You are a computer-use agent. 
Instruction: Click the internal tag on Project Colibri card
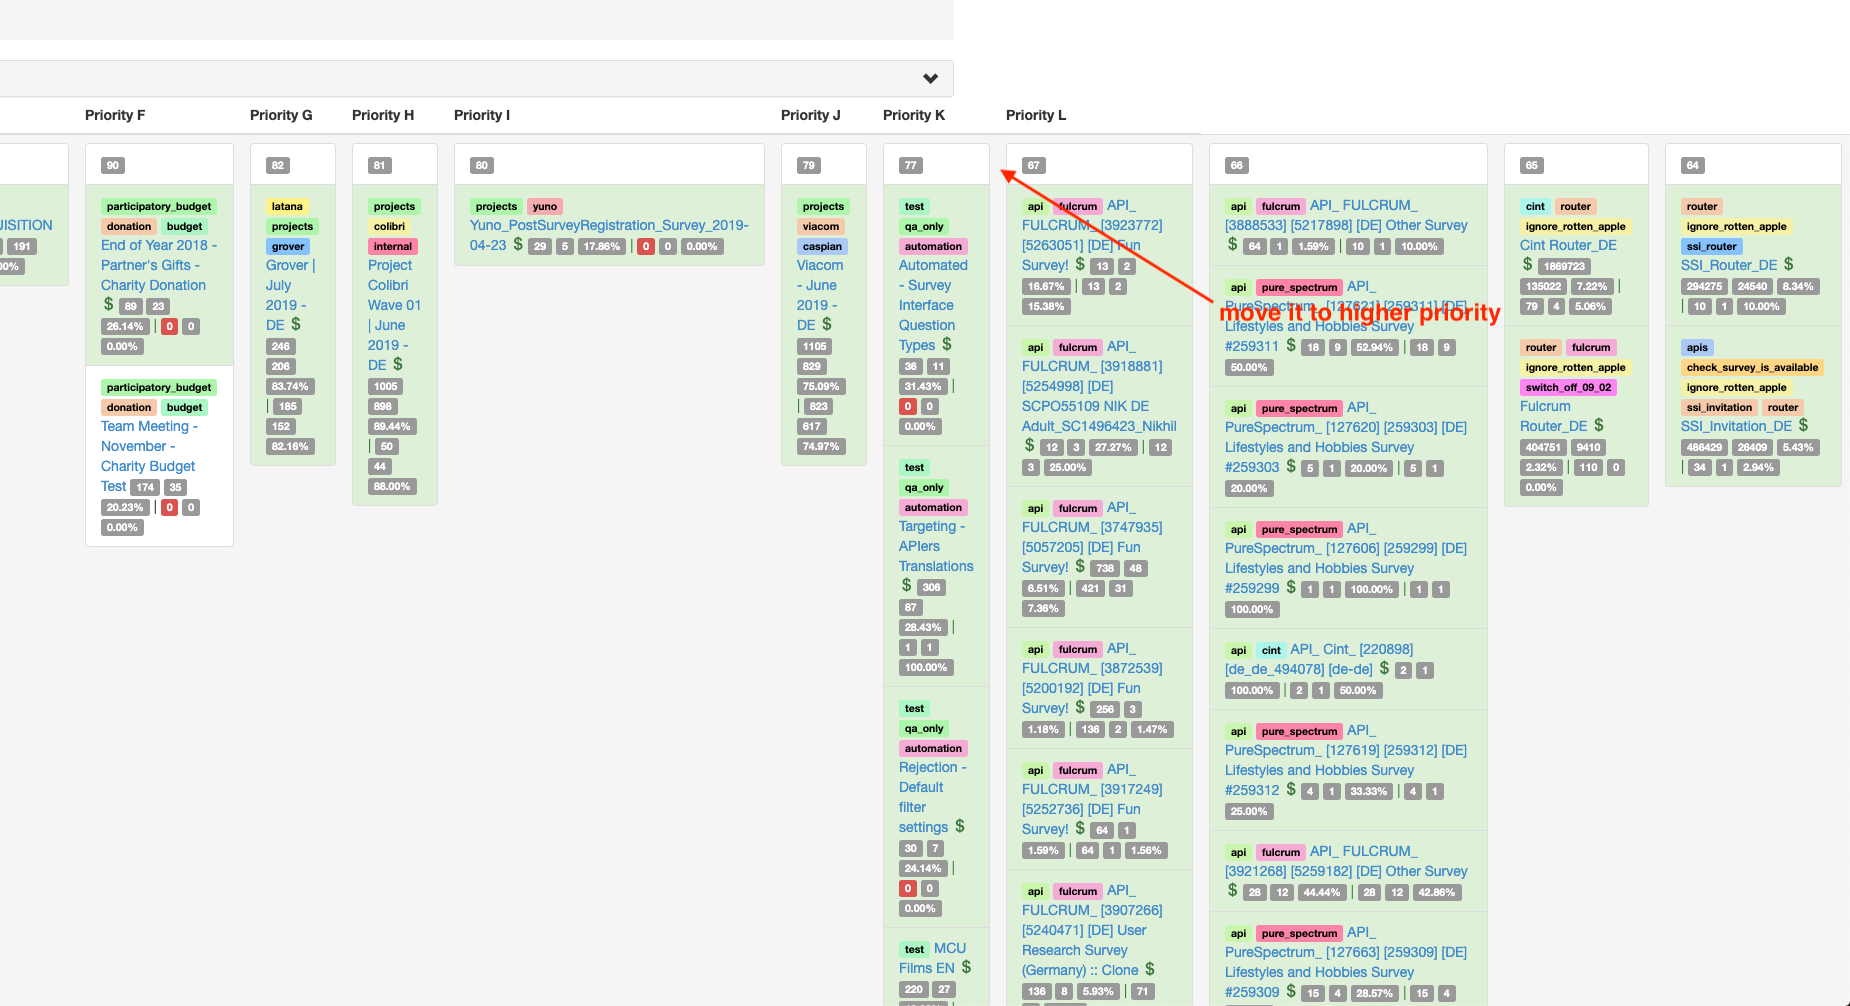tap(393, 246)
